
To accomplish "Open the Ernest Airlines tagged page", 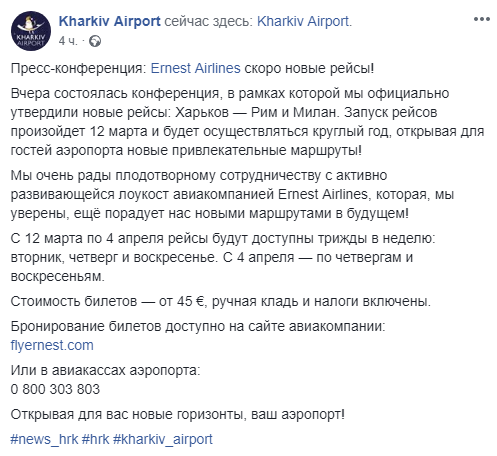I will [x=196, y=68].
